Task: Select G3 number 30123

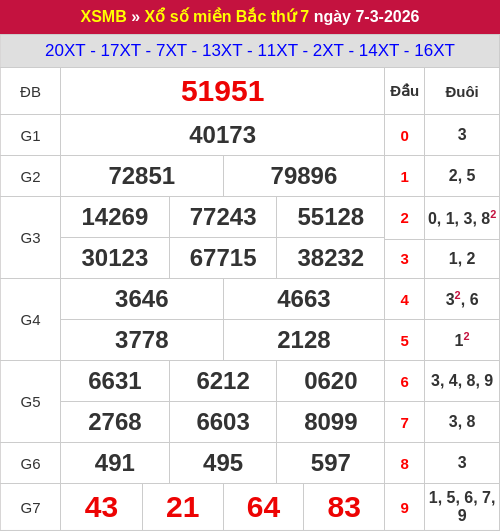Action: 115,258
